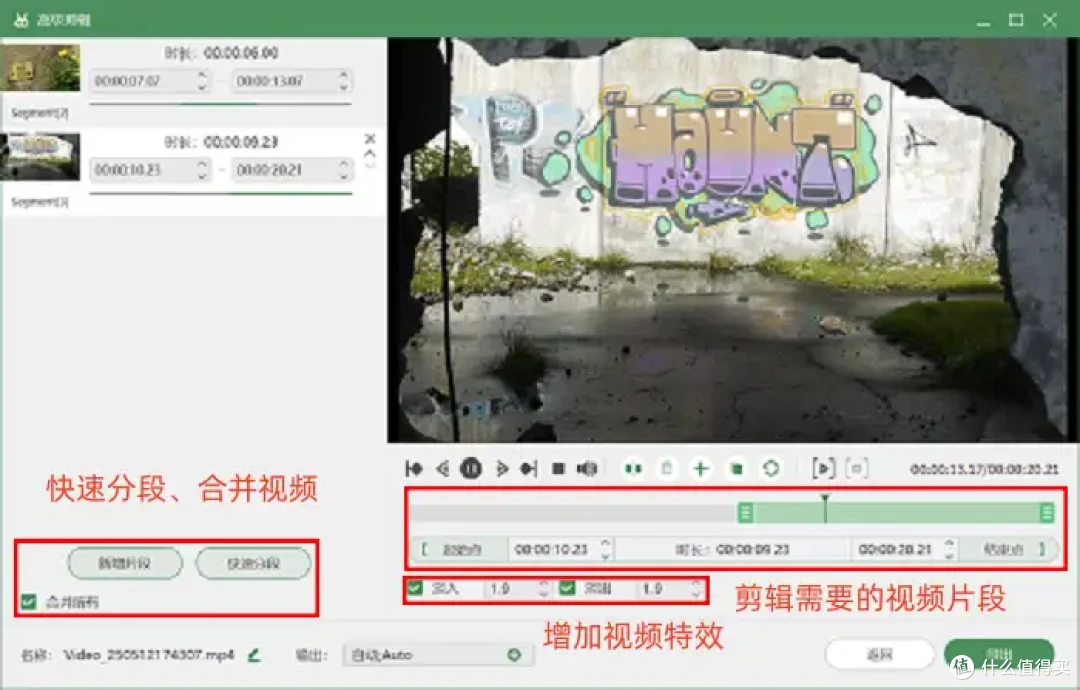Screen dimensions: 1080x690
Task: Click the green split-segment icon
Action: click(633, 469)
